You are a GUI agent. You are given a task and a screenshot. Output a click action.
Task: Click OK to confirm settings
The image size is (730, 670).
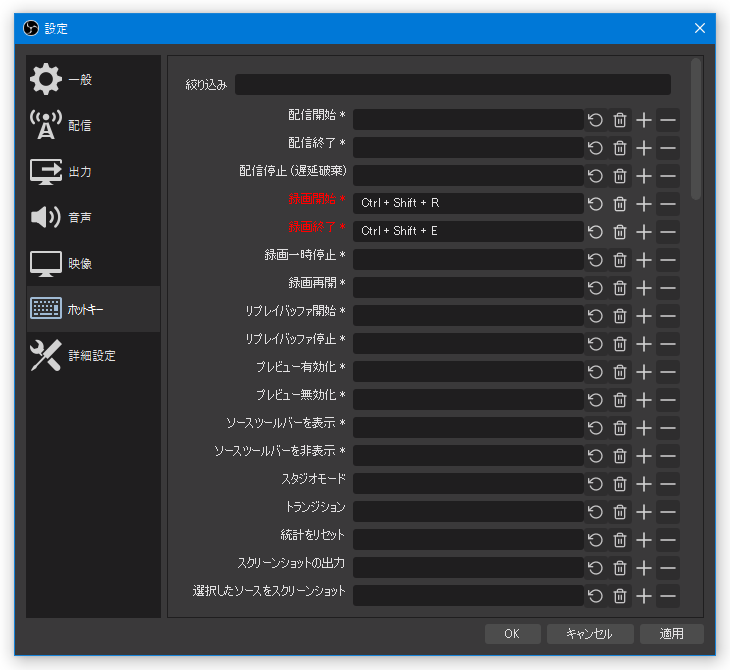click(512, 634)
